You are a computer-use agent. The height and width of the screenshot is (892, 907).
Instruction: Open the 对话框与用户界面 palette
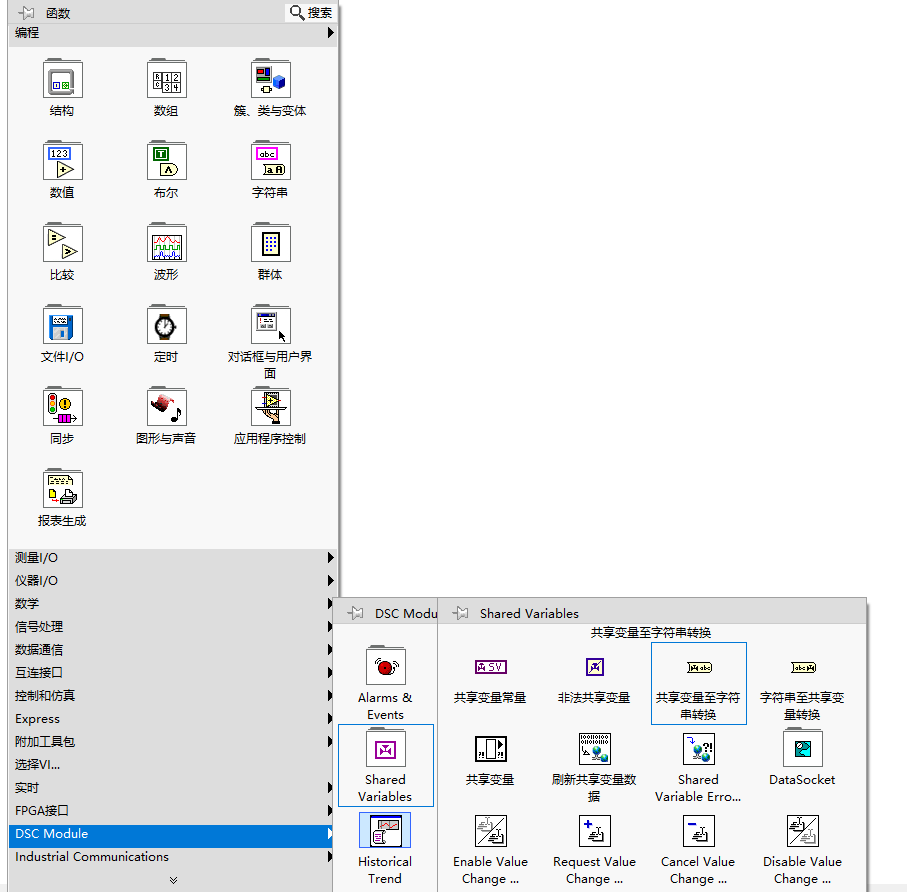tap(271, 326)
